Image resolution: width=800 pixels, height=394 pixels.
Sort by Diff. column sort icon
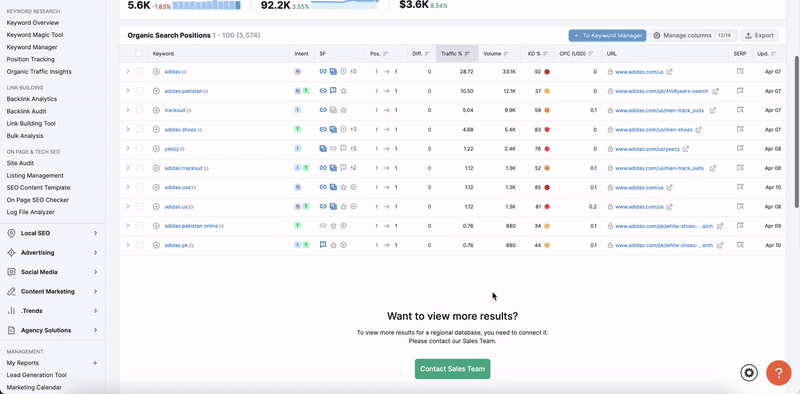click(427, 54)
